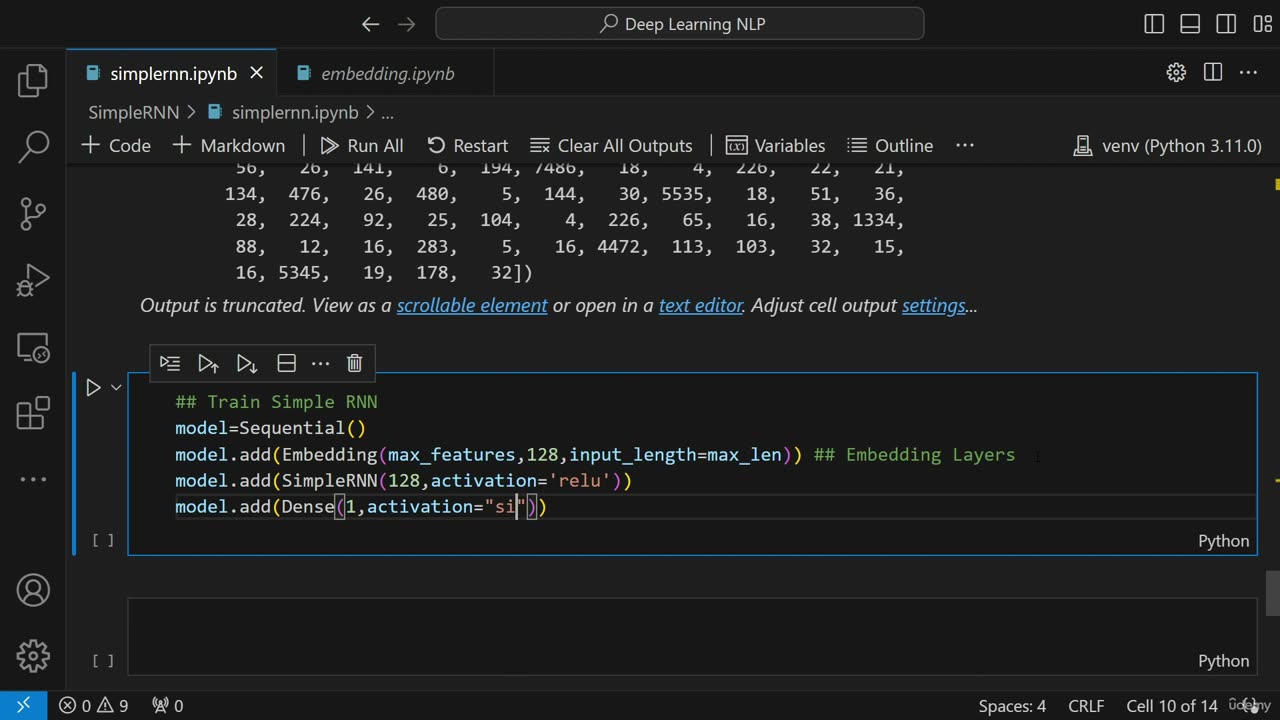The image size is (1280, 720).
Task: Click the vertical scrollbar thumb
Action: coord(1273,593)
